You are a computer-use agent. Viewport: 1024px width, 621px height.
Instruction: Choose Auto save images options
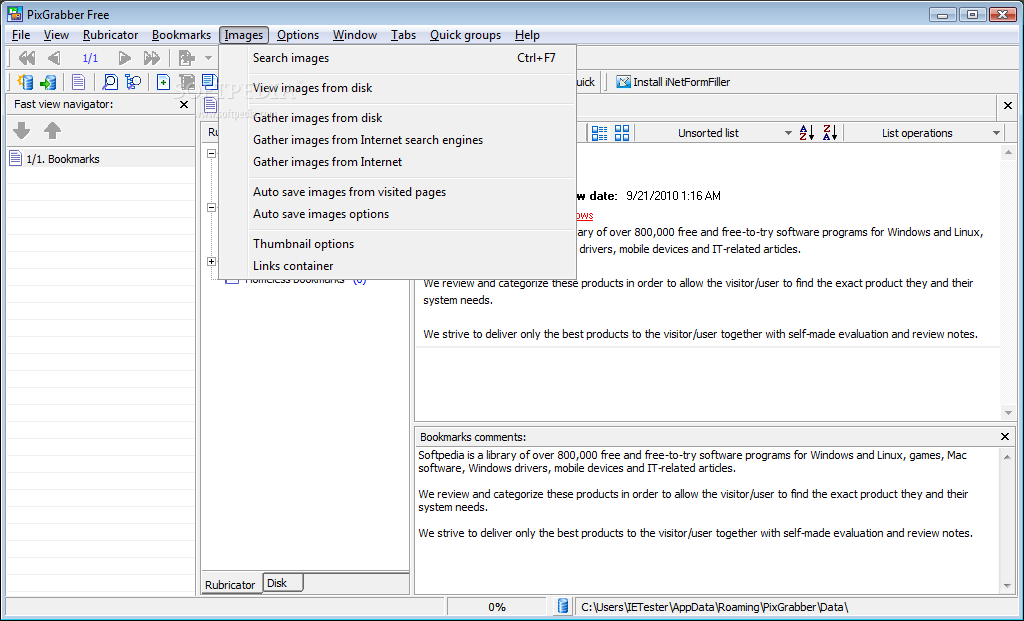[398, 214]
